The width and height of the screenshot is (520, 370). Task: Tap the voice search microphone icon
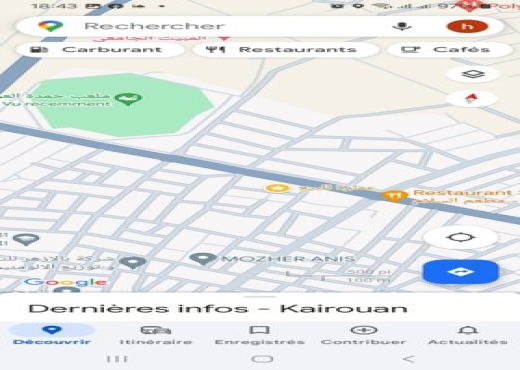coord(402,26)
